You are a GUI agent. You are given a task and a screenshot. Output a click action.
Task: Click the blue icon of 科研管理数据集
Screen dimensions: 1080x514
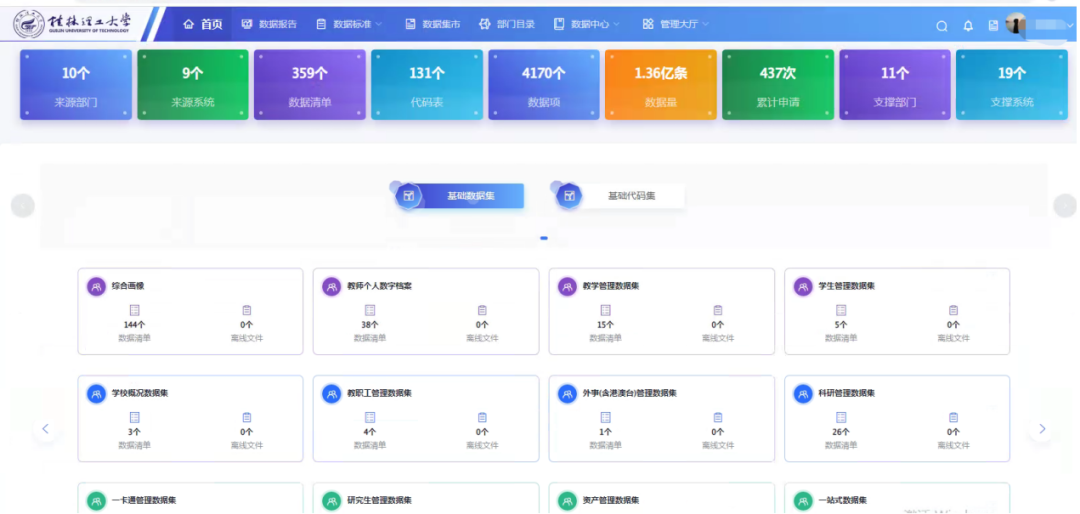(x=803, y=394)
